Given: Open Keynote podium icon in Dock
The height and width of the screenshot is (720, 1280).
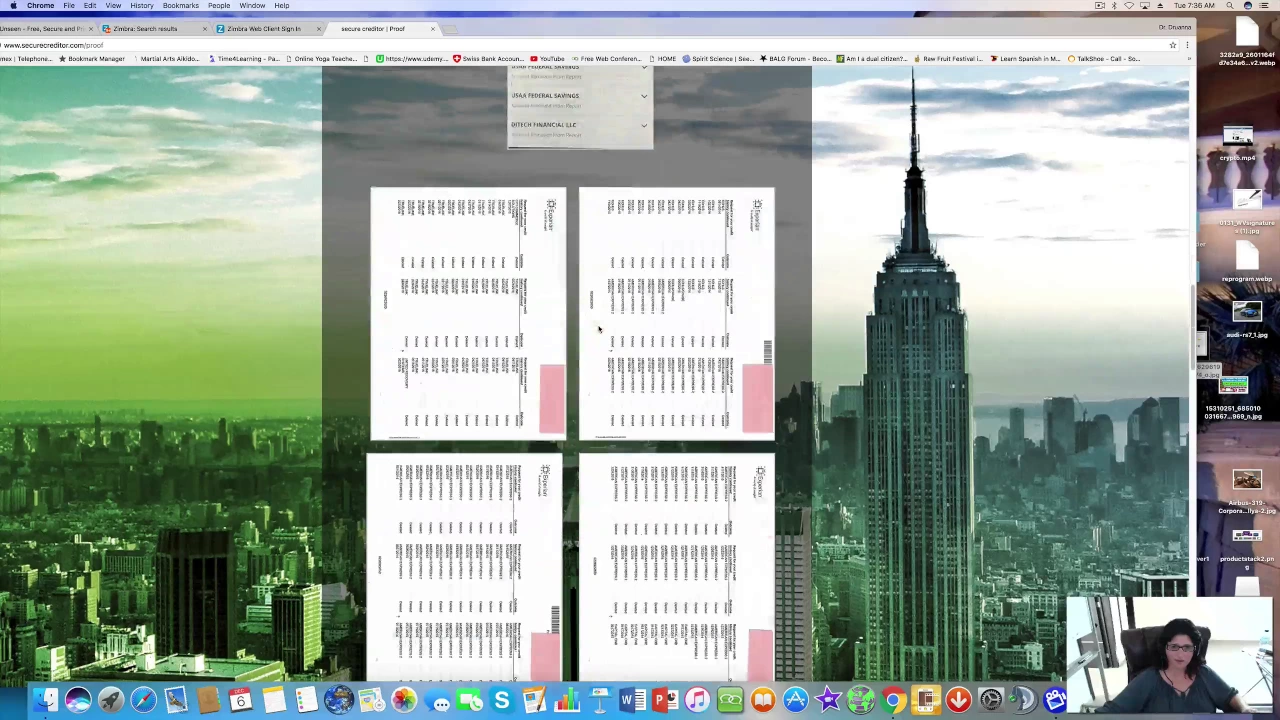Looking at the screenshot, I should pyautogui.click(x=600, y=700).
